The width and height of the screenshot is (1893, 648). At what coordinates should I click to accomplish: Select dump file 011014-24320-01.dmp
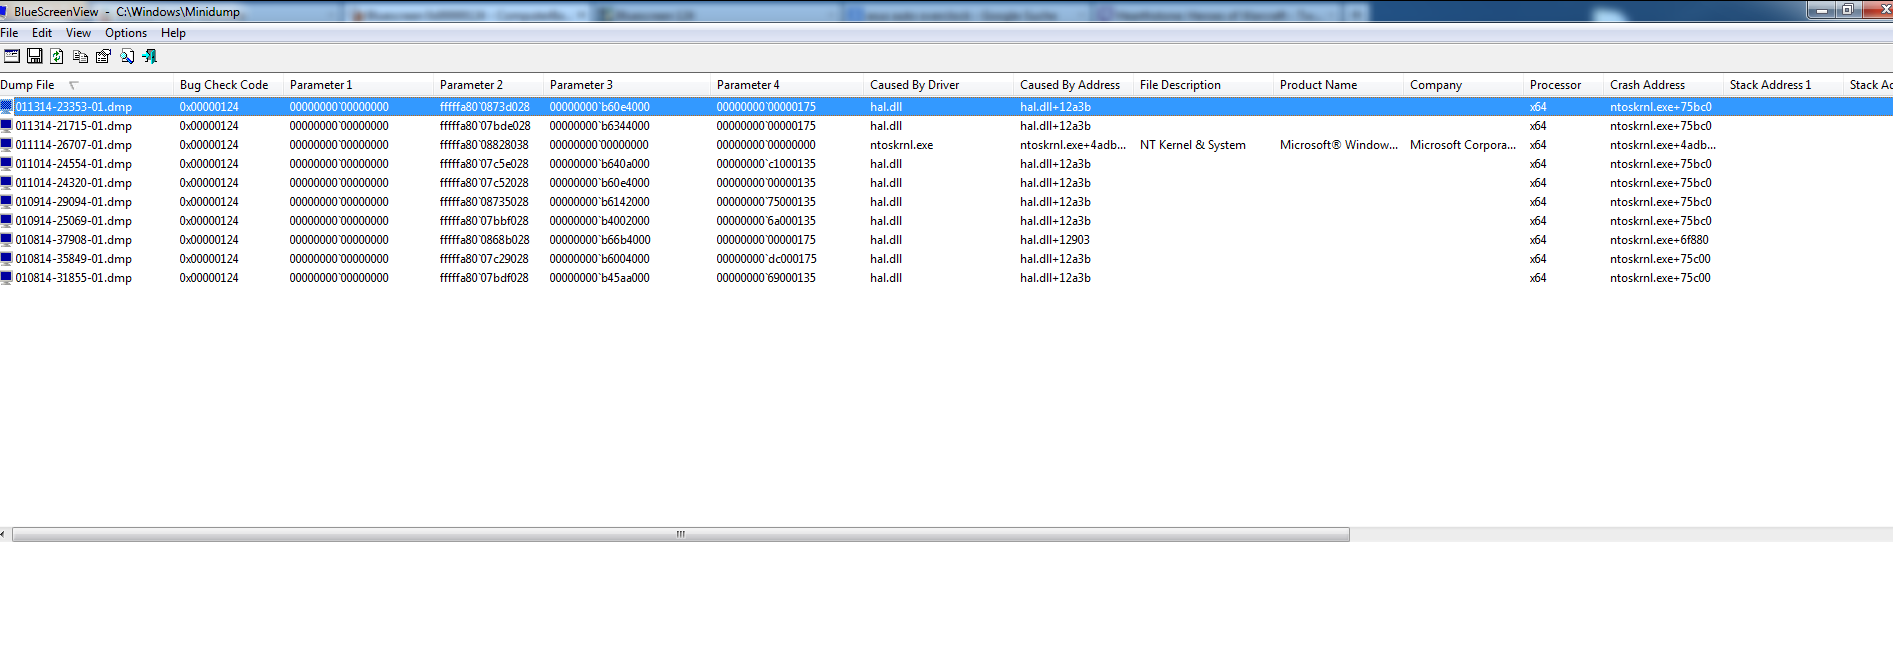click(73, 183)
